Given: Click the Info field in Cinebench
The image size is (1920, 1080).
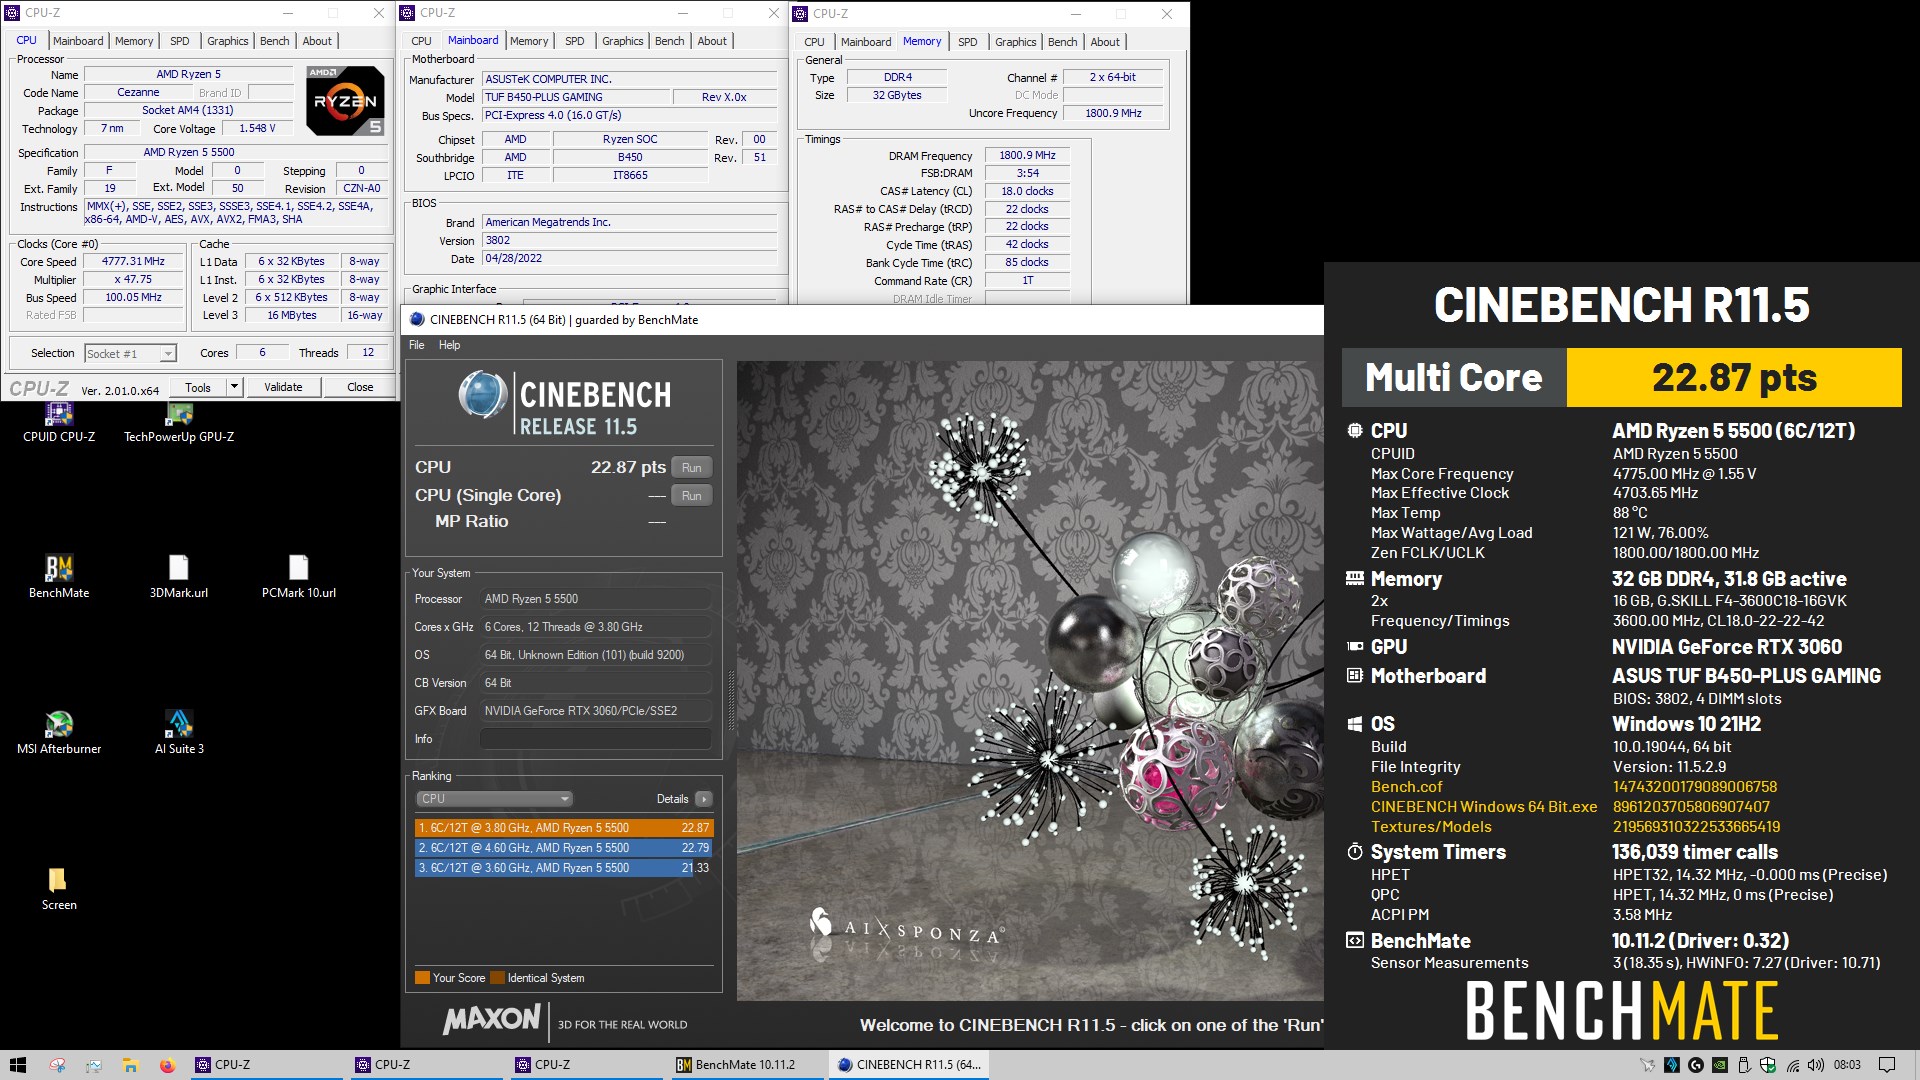Looking at the screenshot, I should pos(596,739).
